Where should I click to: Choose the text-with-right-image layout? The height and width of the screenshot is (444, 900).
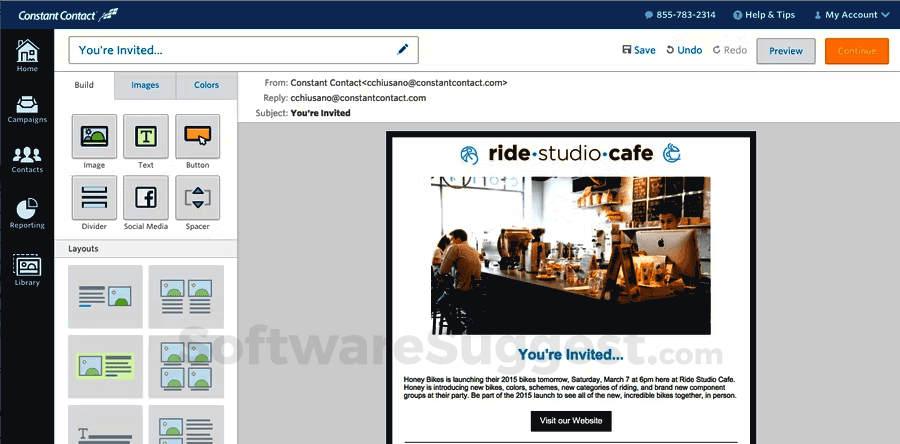pyautogui.click(x=105, y=297)
